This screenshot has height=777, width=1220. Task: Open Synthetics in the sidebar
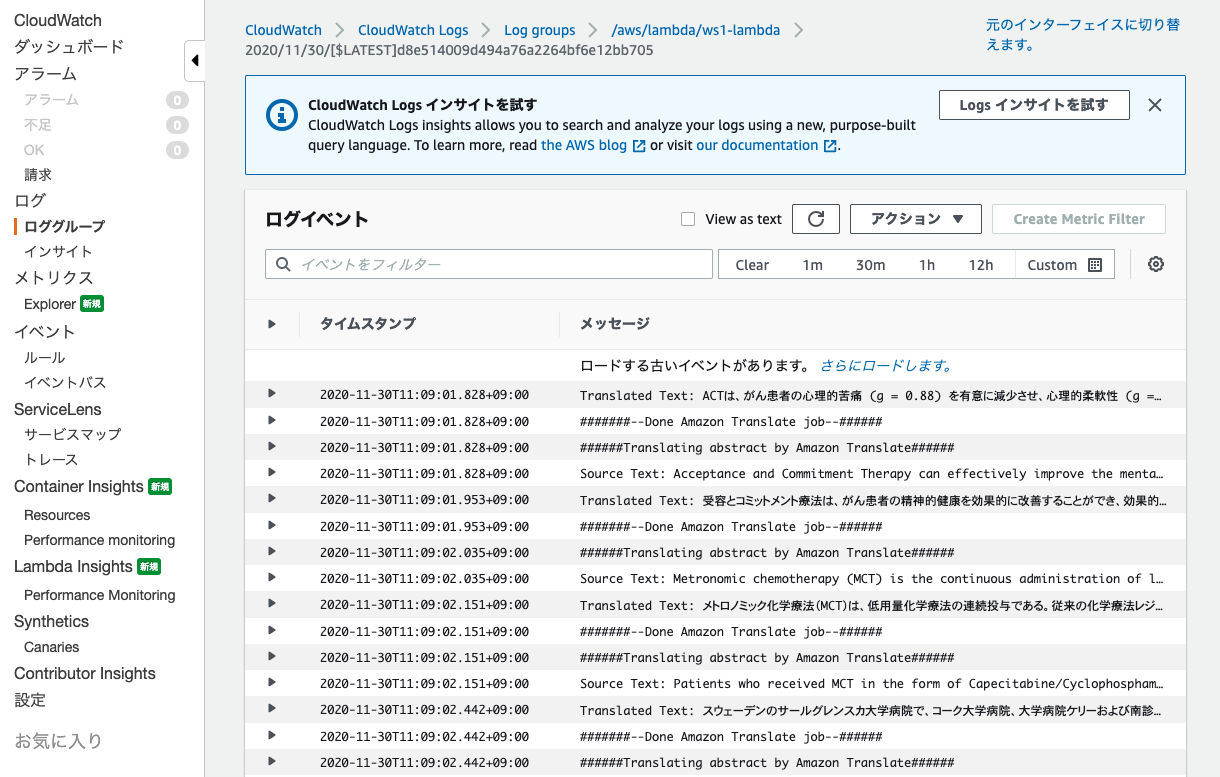click(52, 622)
